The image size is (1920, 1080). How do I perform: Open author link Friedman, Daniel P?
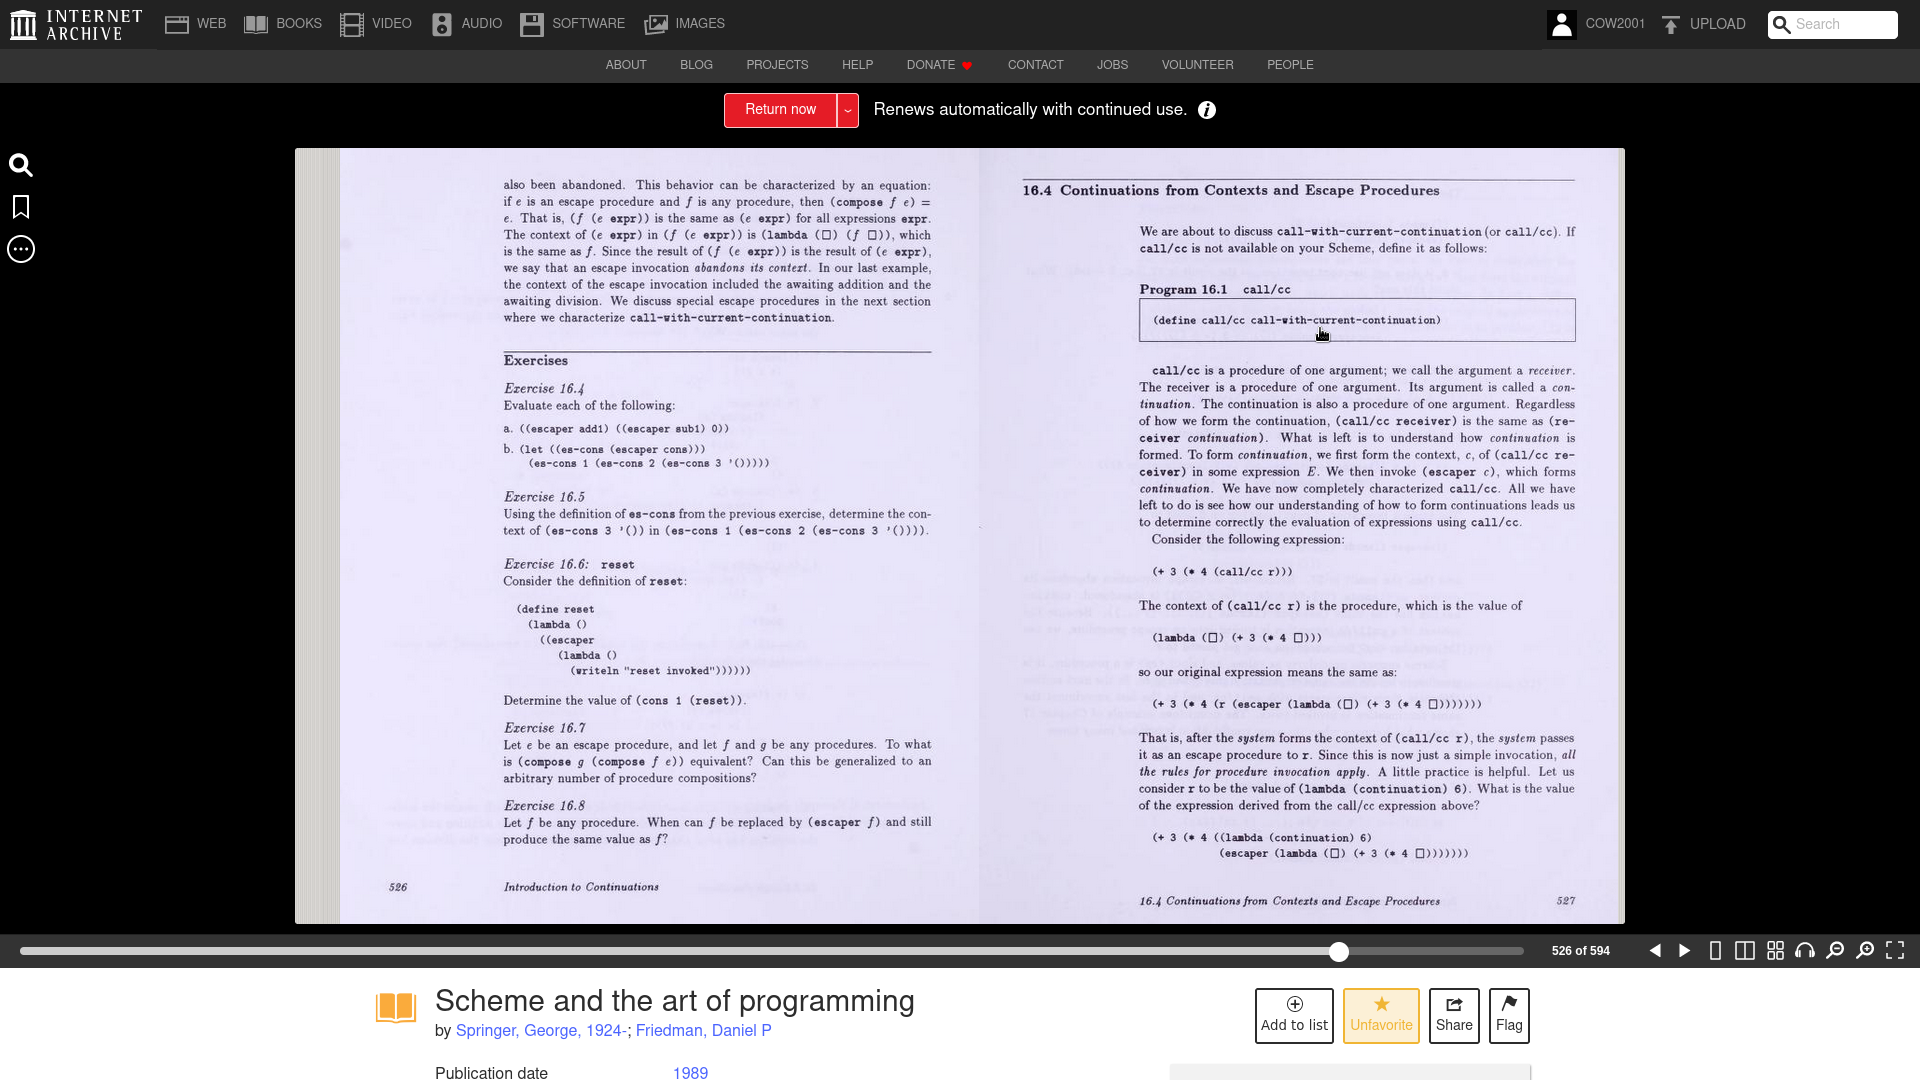[x=704, y=1031]
